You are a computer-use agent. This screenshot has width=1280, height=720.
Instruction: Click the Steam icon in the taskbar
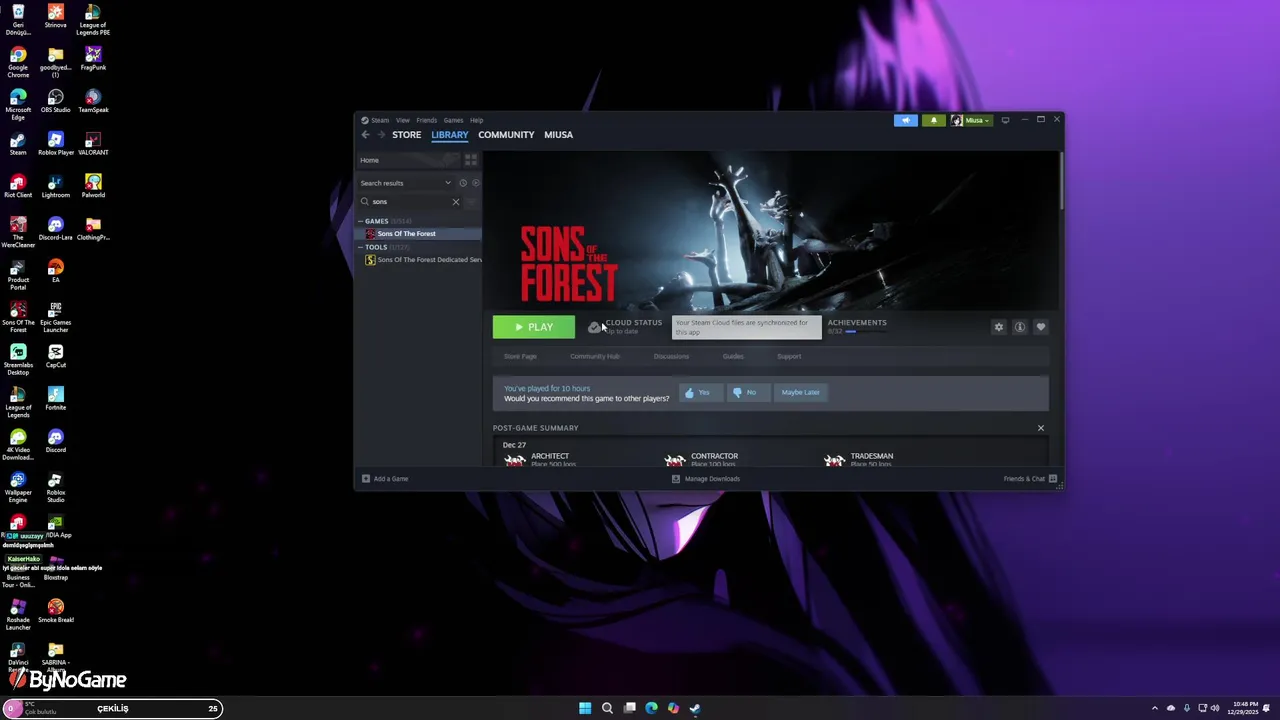tap(695, 708)
